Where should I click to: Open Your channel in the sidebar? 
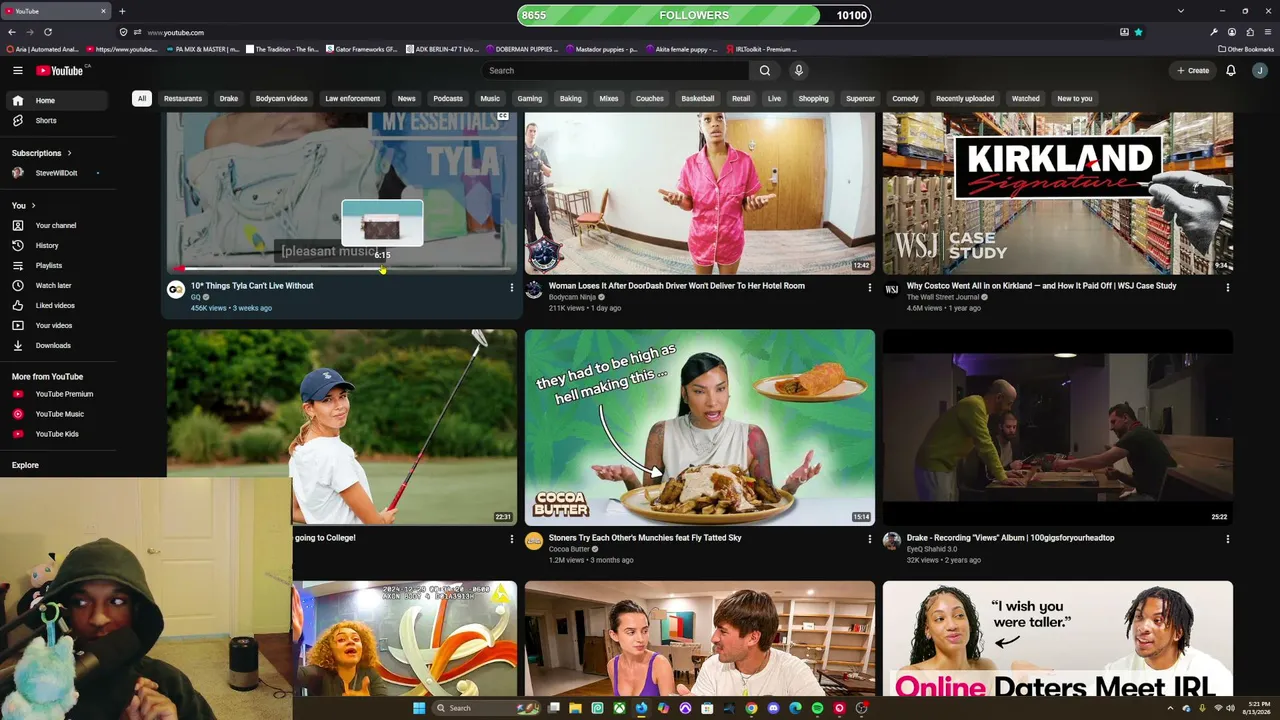point(58,225)
